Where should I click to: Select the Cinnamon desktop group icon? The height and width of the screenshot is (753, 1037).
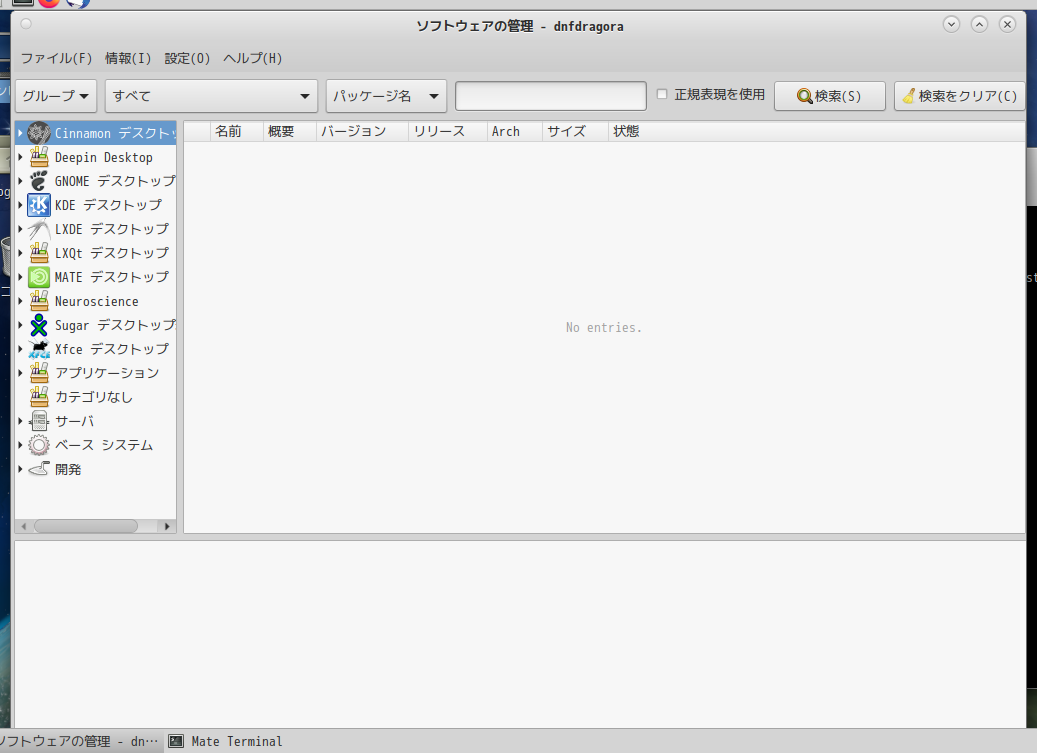click(x=39, y=133)
